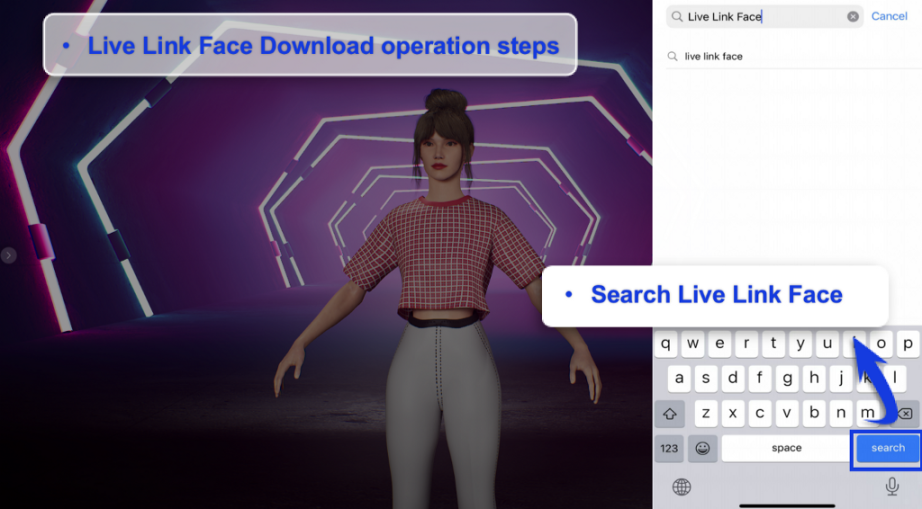Tap the letter g key

click(787, 379)
